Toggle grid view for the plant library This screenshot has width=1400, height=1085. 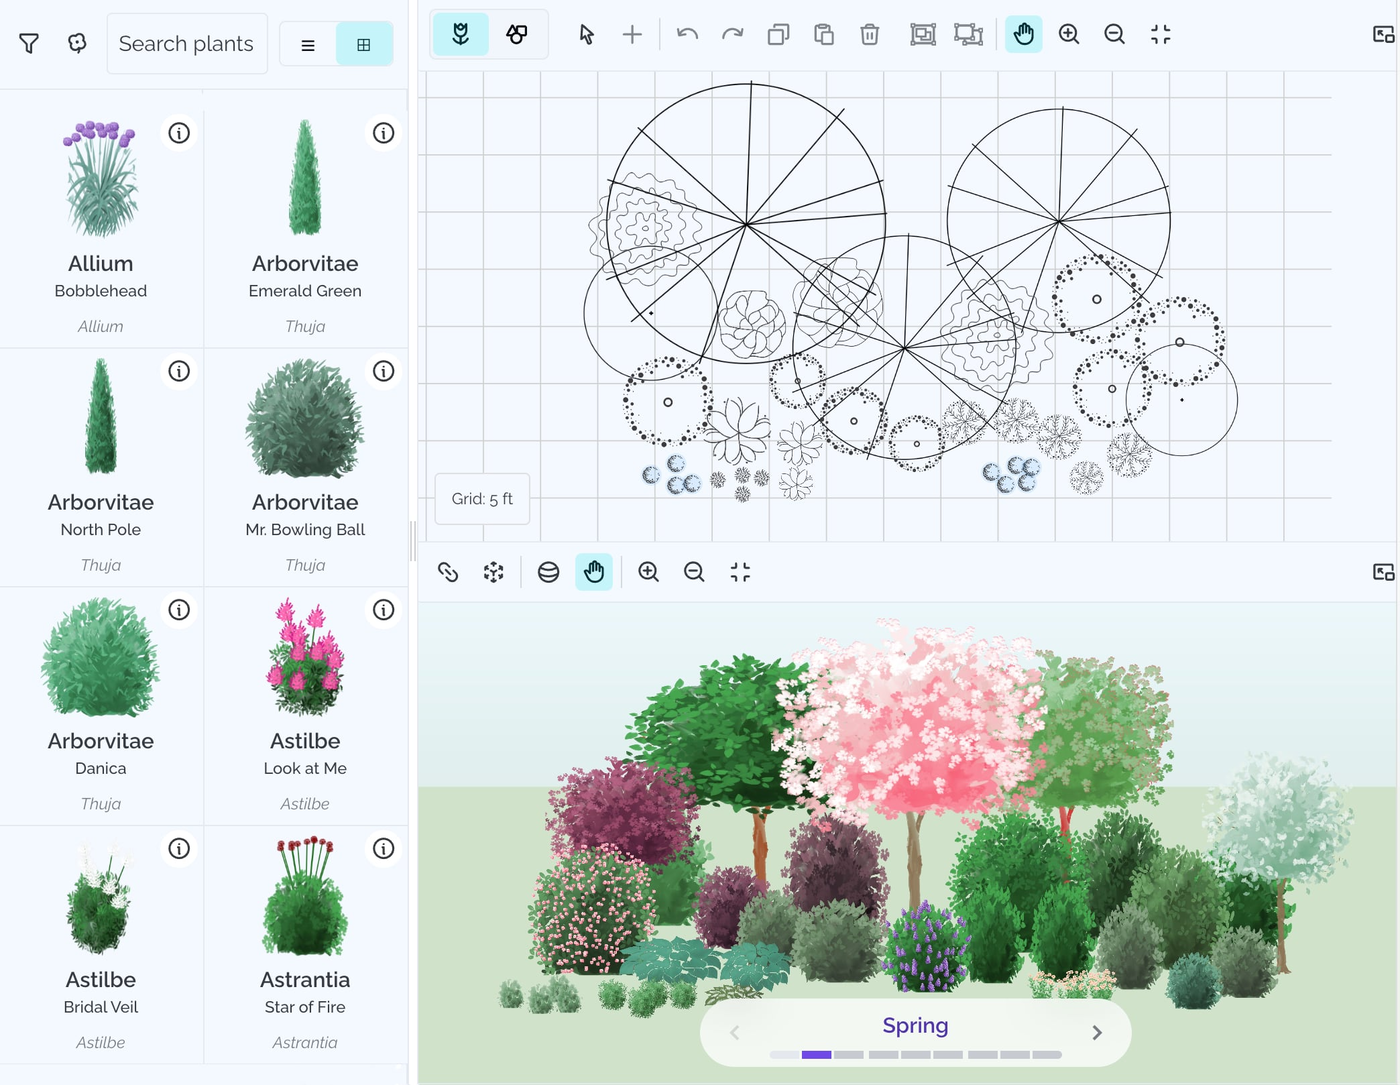[x=364, y=43]
